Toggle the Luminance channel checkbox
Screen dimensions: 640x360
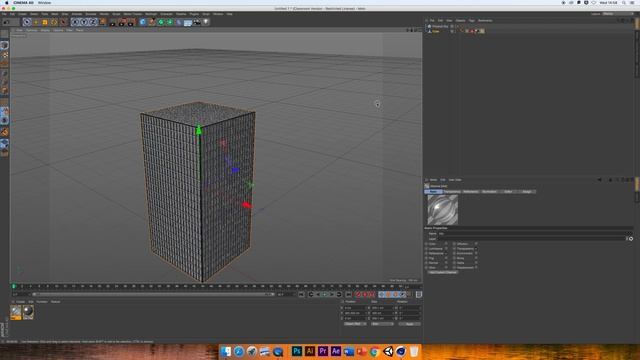click(446, 249)
